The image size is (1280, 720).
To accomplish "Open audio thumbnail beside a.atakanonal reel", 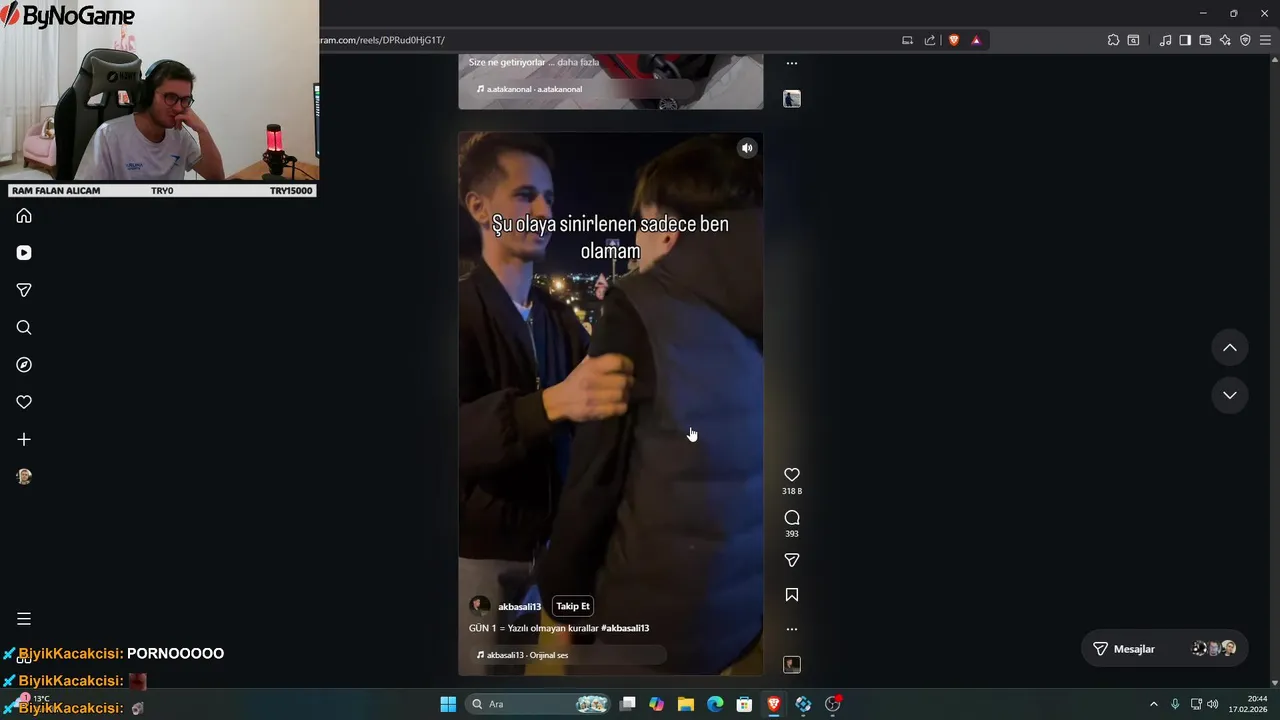I will (x=792, y=99).
